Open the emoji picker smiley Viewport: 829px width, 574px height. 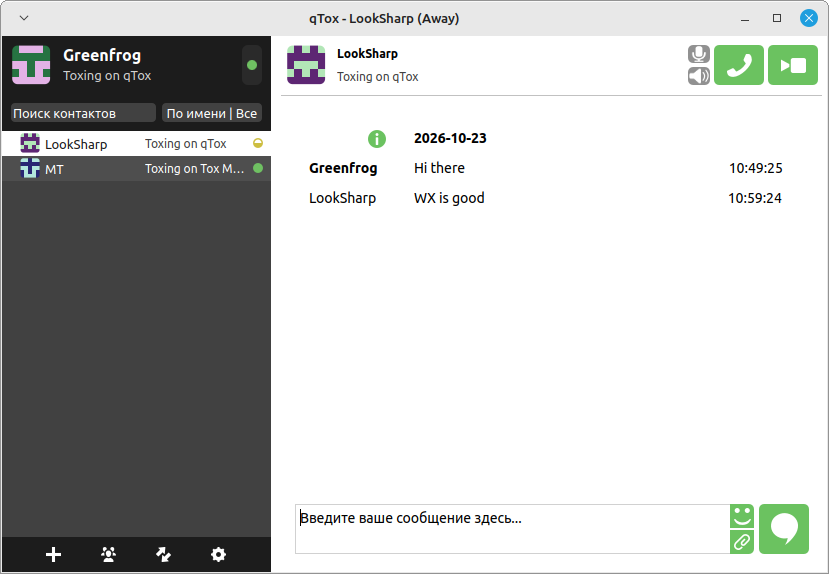pyautogui.click(x=742, y=516)
